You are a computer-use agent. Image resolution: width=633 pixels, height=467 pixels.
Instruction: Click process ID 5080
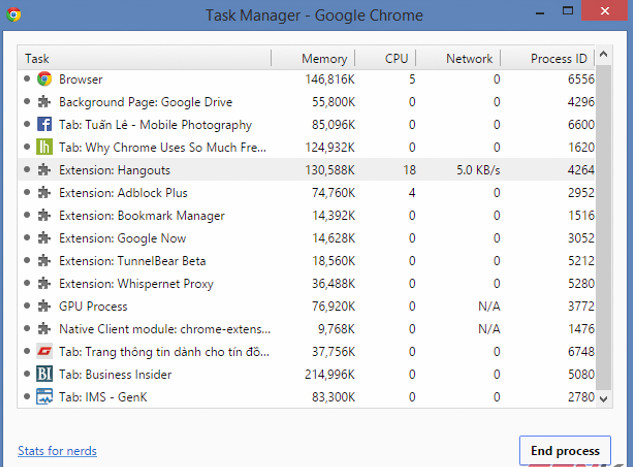[x=581, y=375]
